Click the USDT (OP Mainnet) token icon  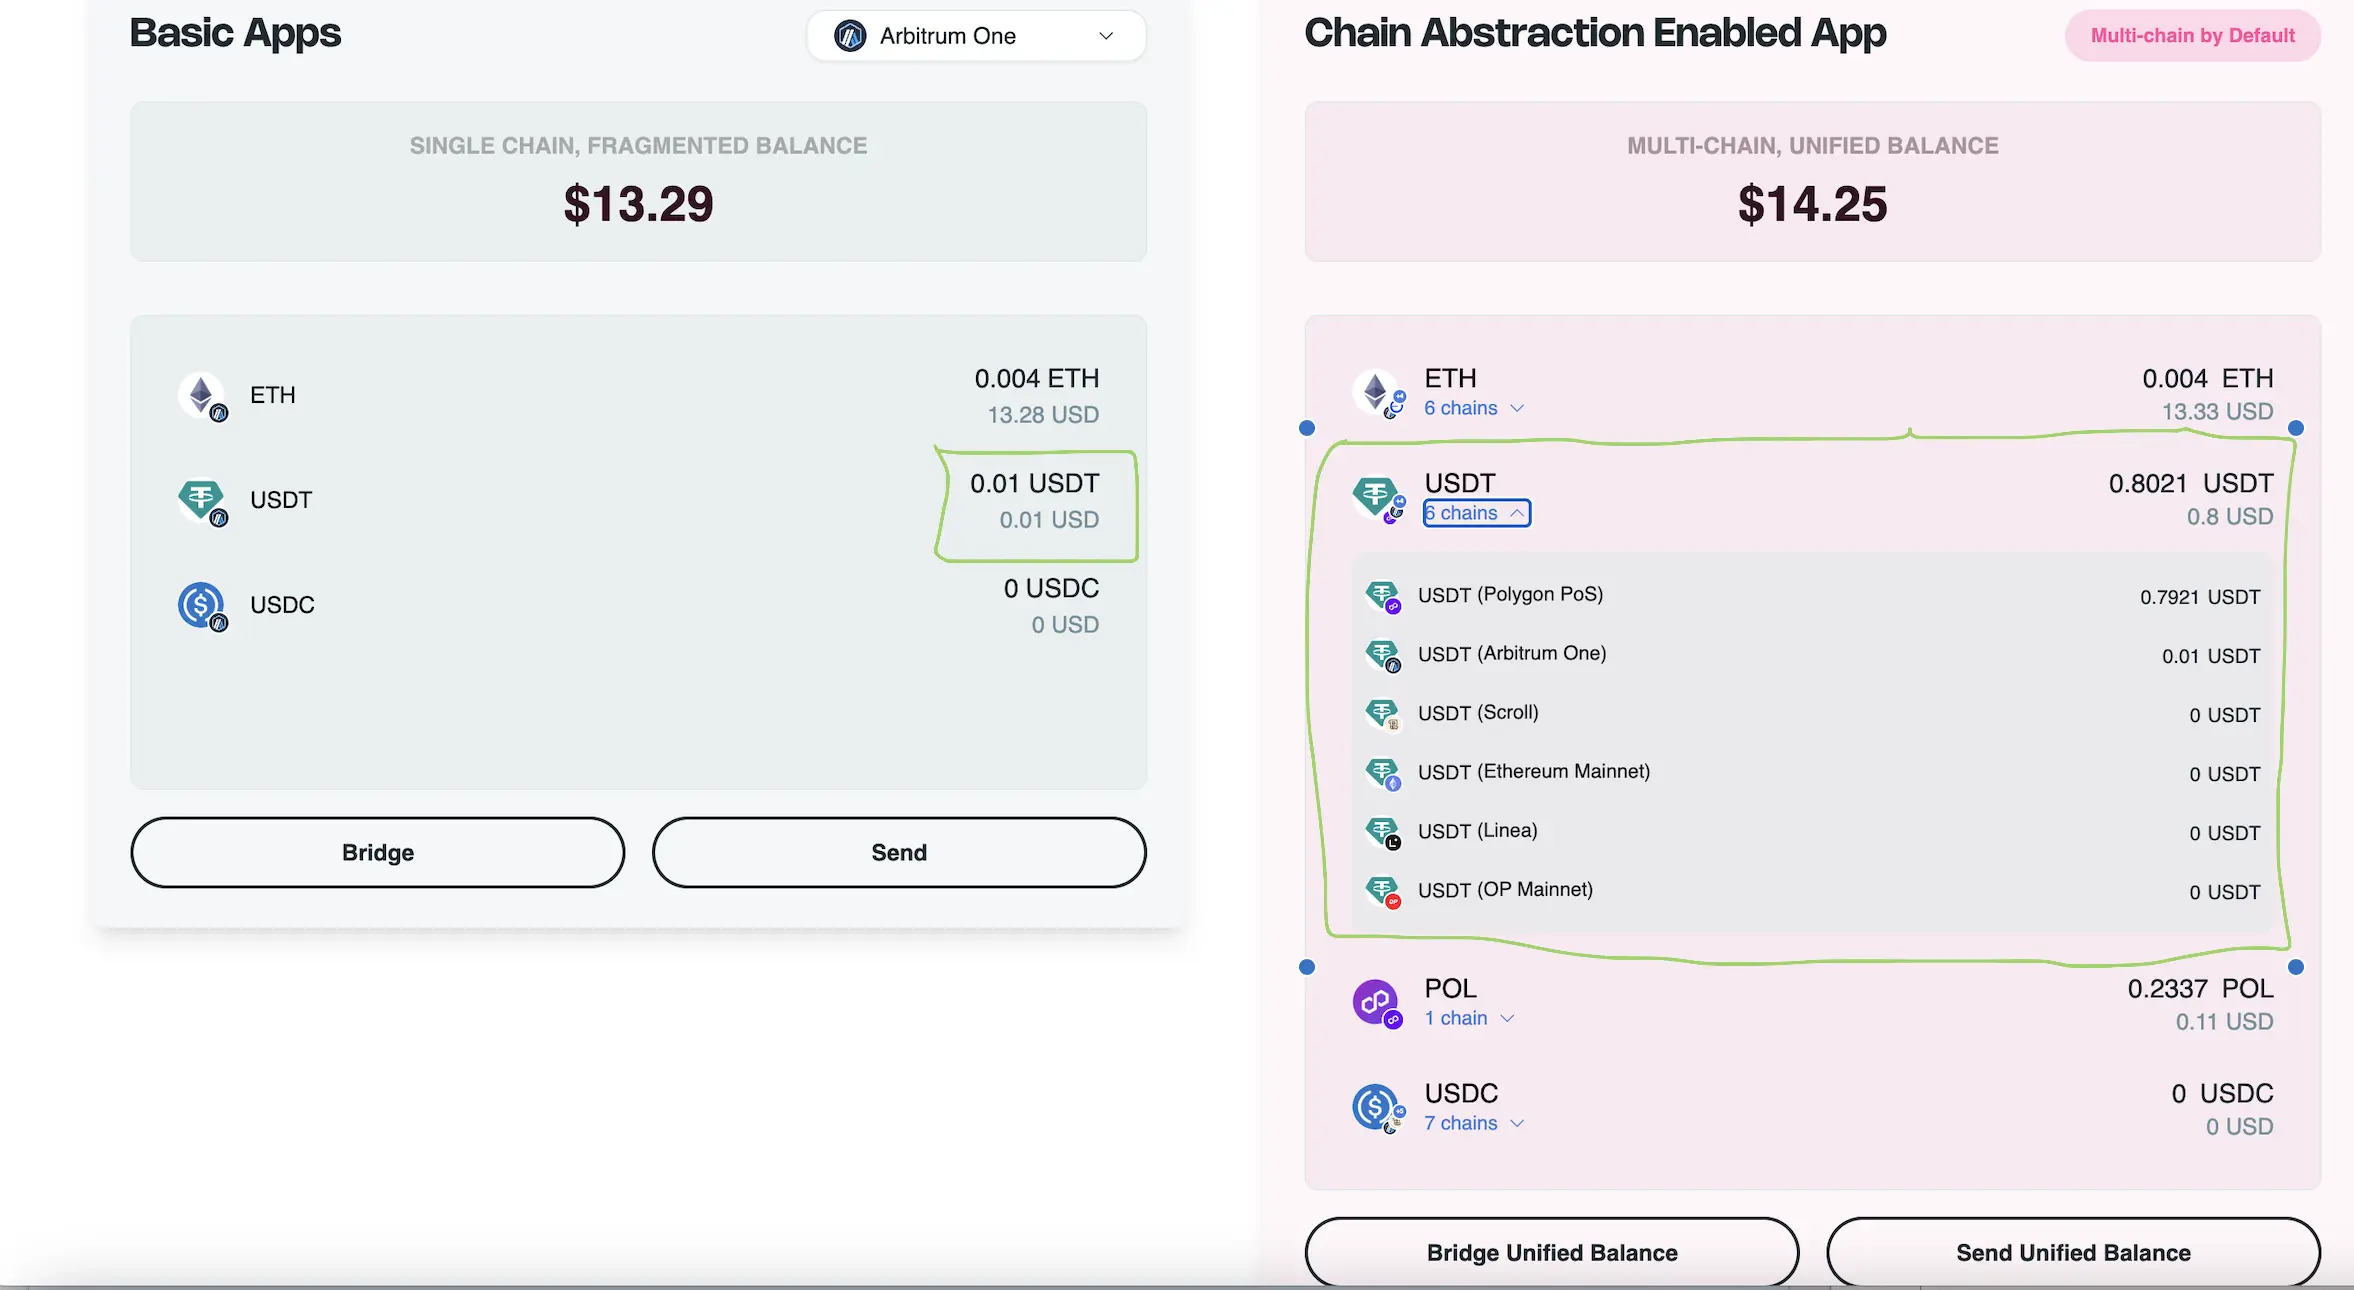pos(1384,892)
